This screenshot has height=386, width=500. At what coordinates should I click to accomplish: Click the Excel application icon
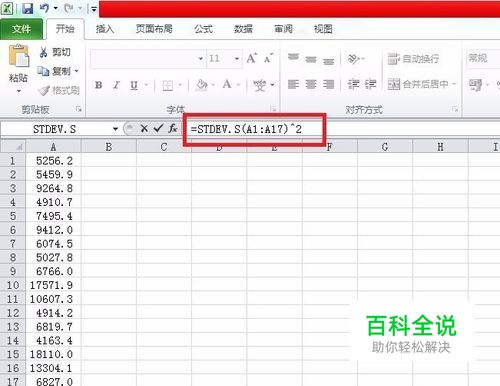click(x=7, y=8)
